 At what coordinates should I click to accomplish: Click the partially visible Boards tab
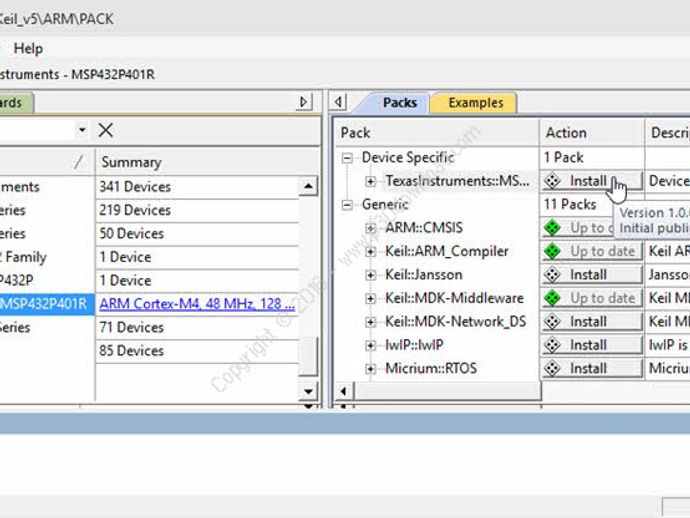(16, 103)
